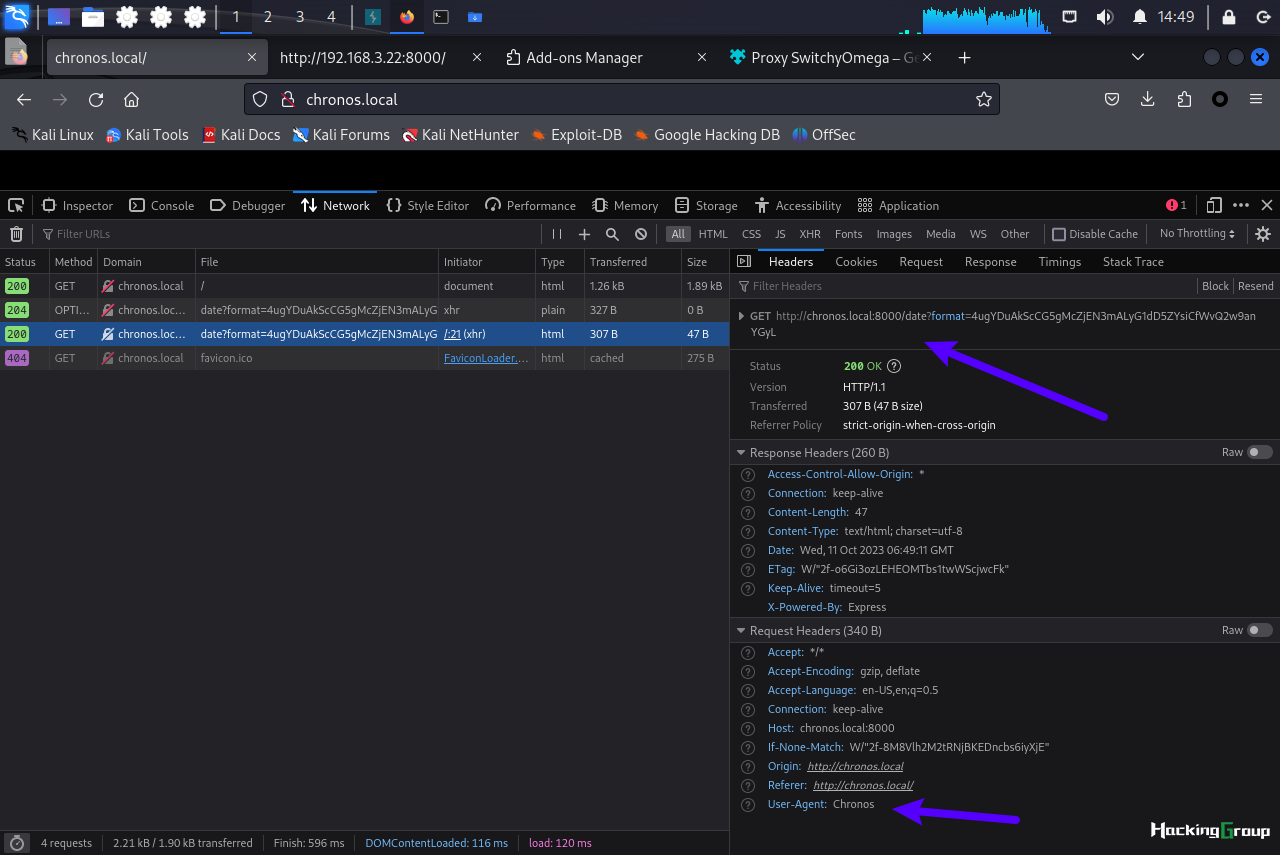This screenshot has width=1280, height=855.
Task: Click the Resend button
Action: click(x=1256, y=286)
